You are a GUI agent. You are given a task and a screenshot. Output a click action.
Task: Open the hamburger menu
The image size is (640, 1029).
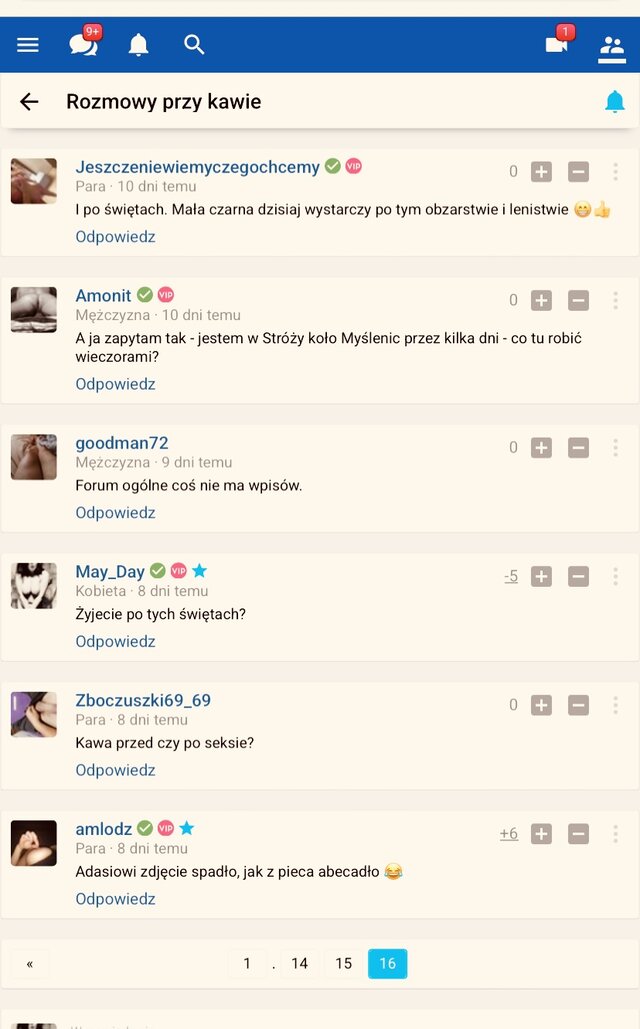28,45
